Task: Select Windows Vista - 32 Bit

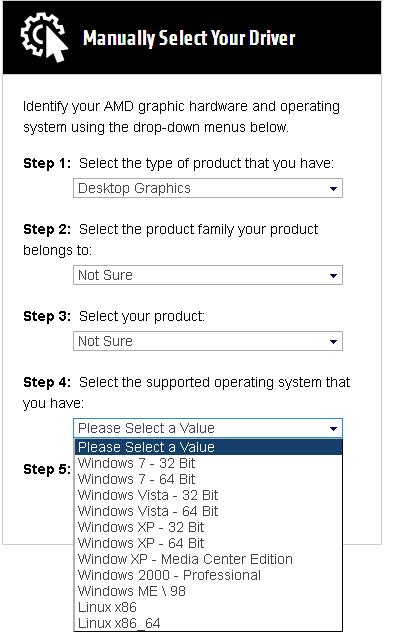Action: point(208,495)
